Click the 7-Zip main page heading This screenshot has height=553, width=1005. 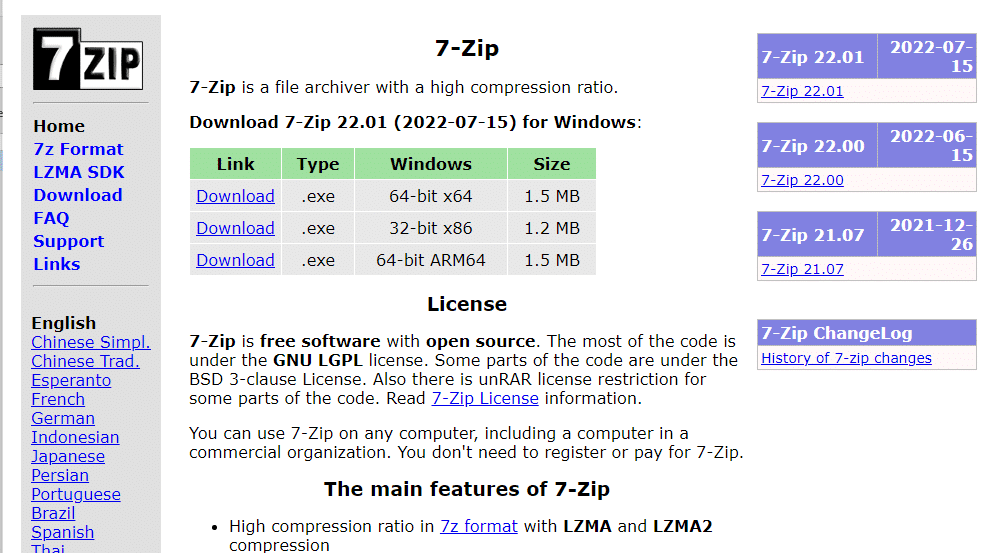coord(467,48)
